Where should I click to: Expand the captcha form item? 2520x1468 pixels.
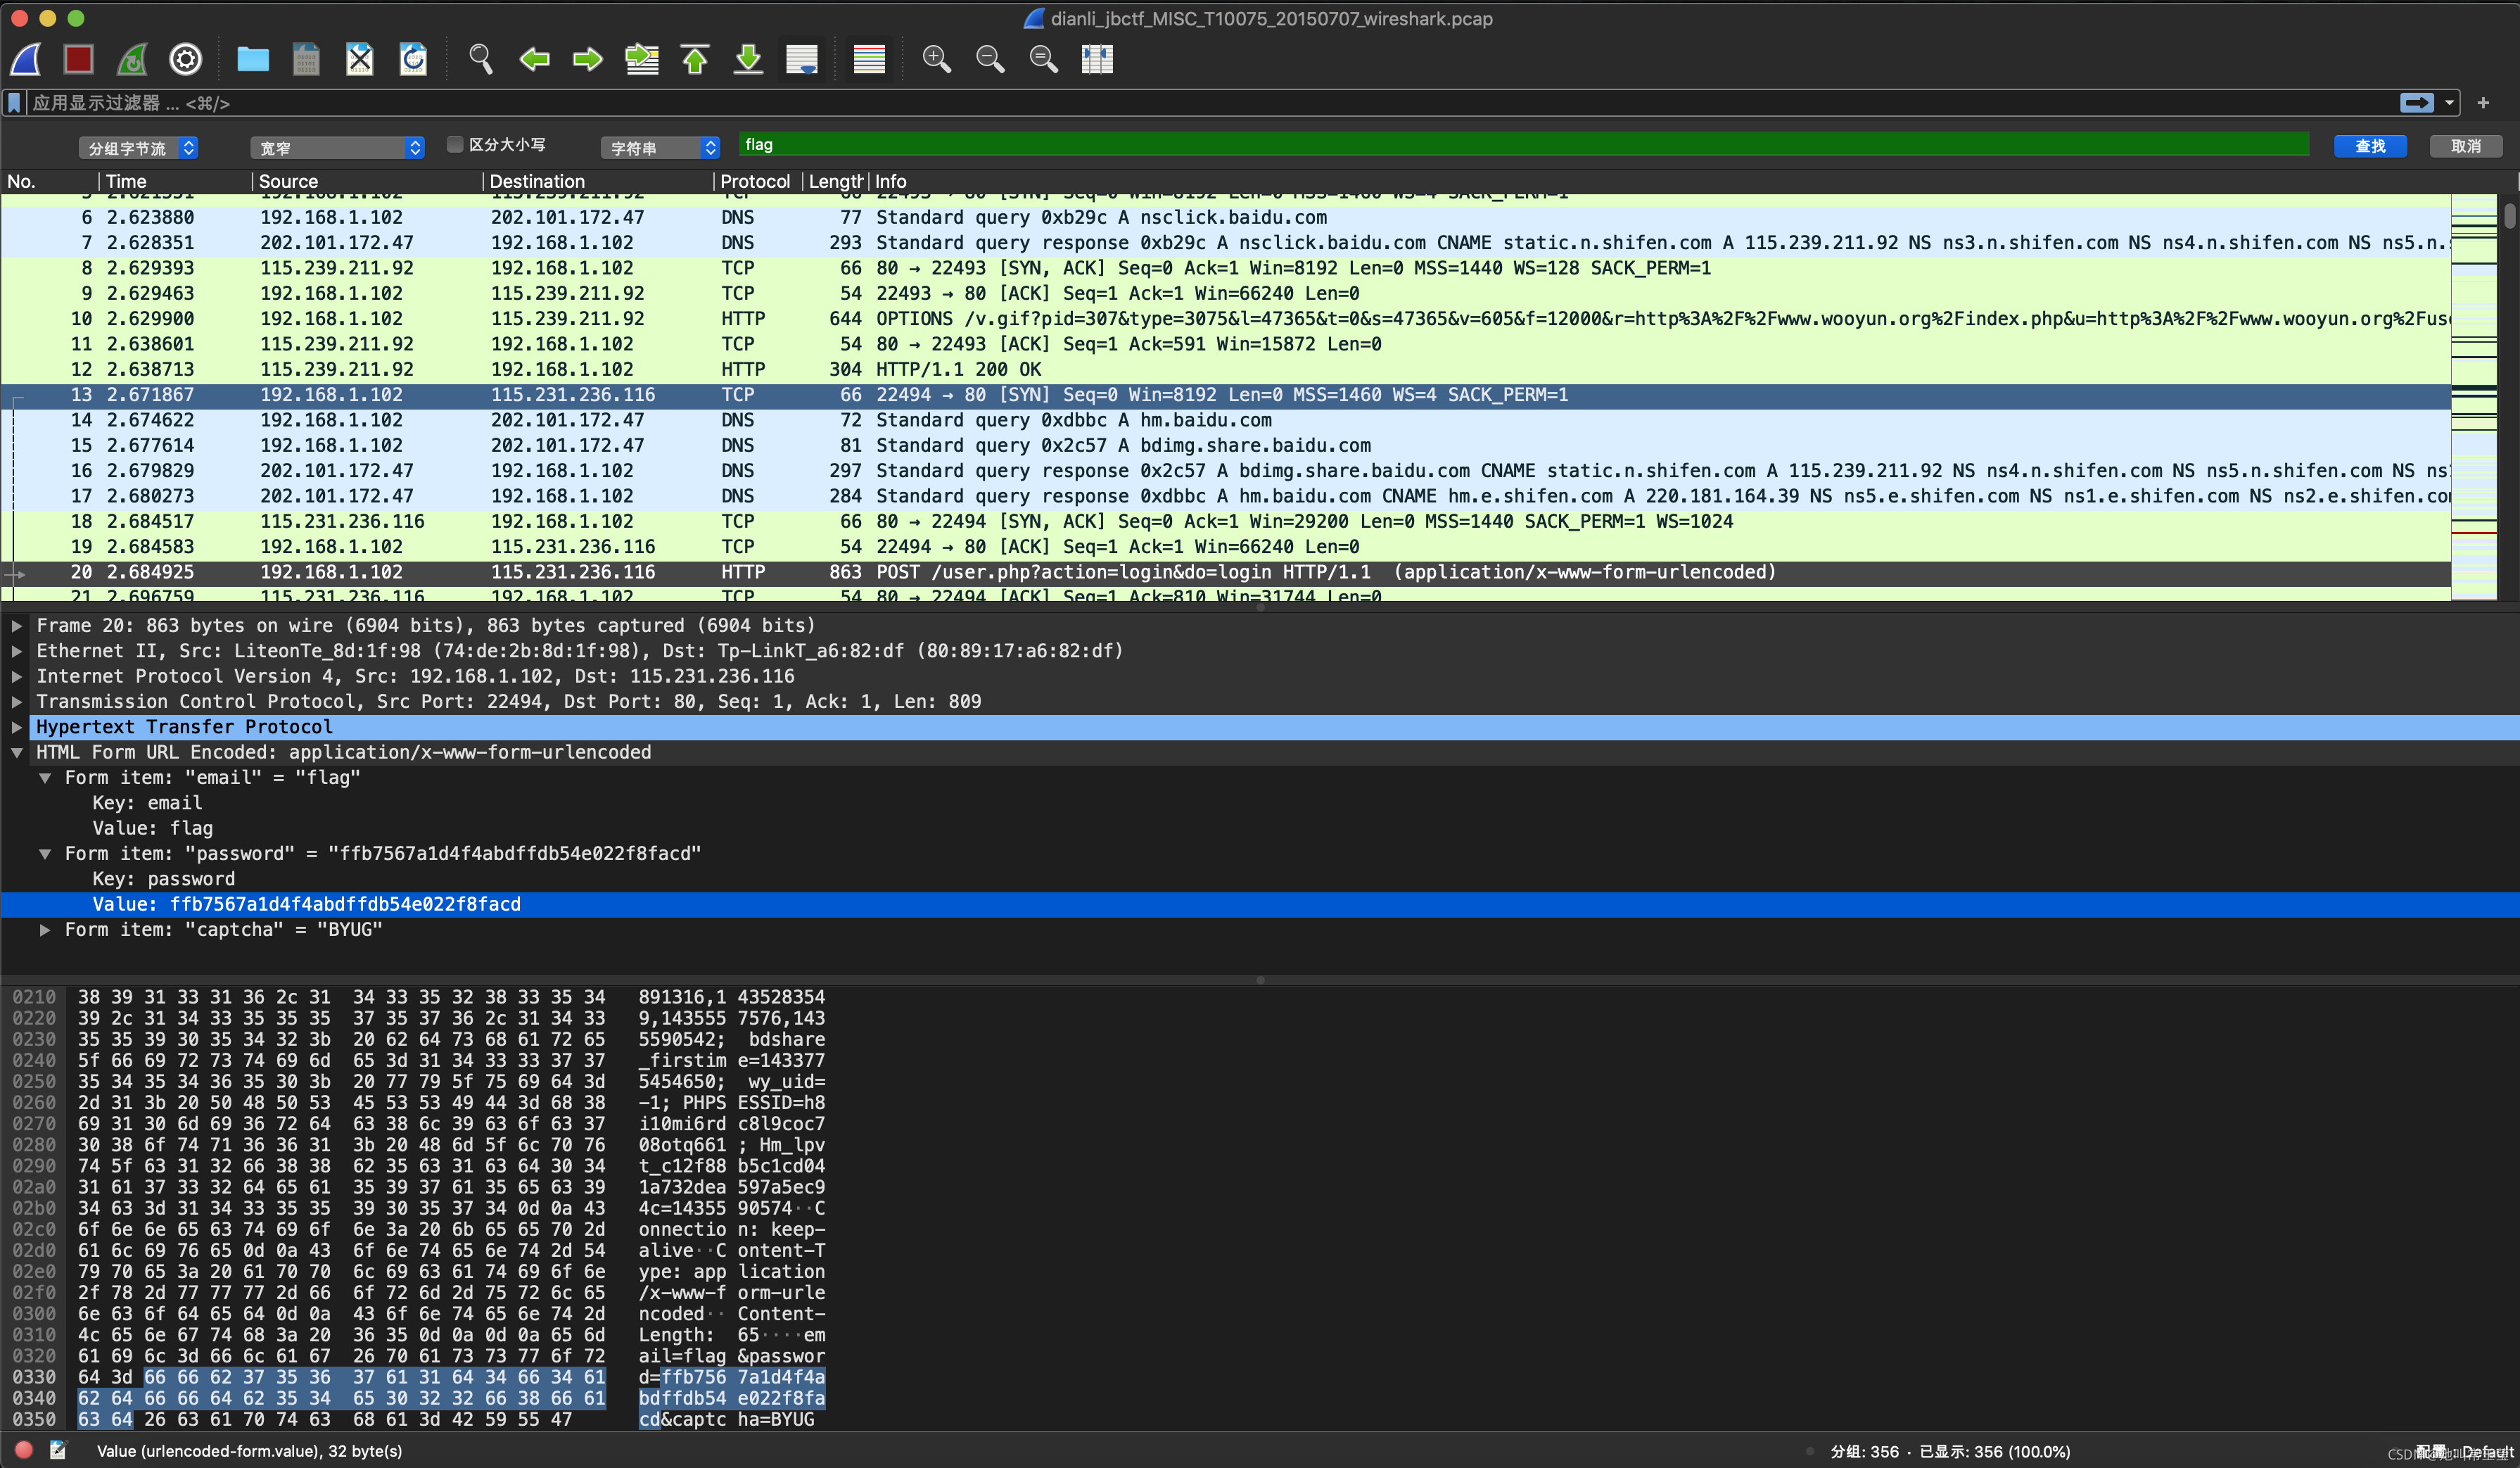[45, 930]
